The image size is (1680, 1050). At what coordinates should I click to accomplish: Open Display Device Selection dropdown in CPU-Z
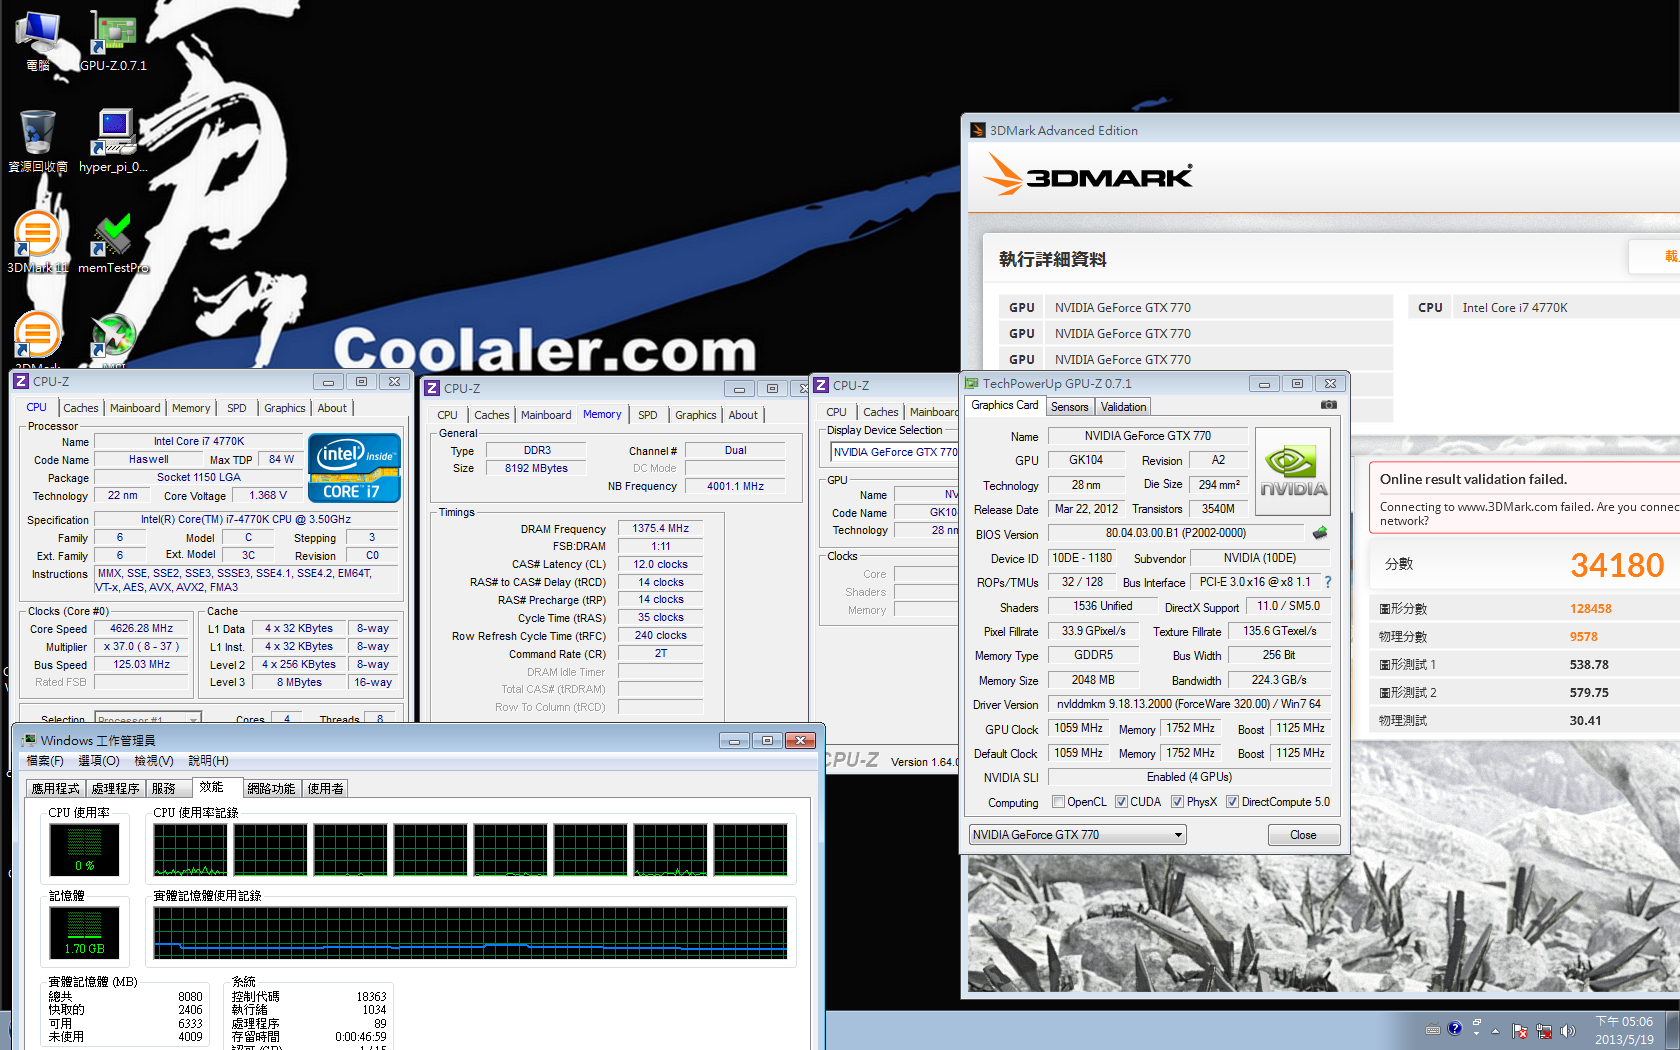[895, 452]
